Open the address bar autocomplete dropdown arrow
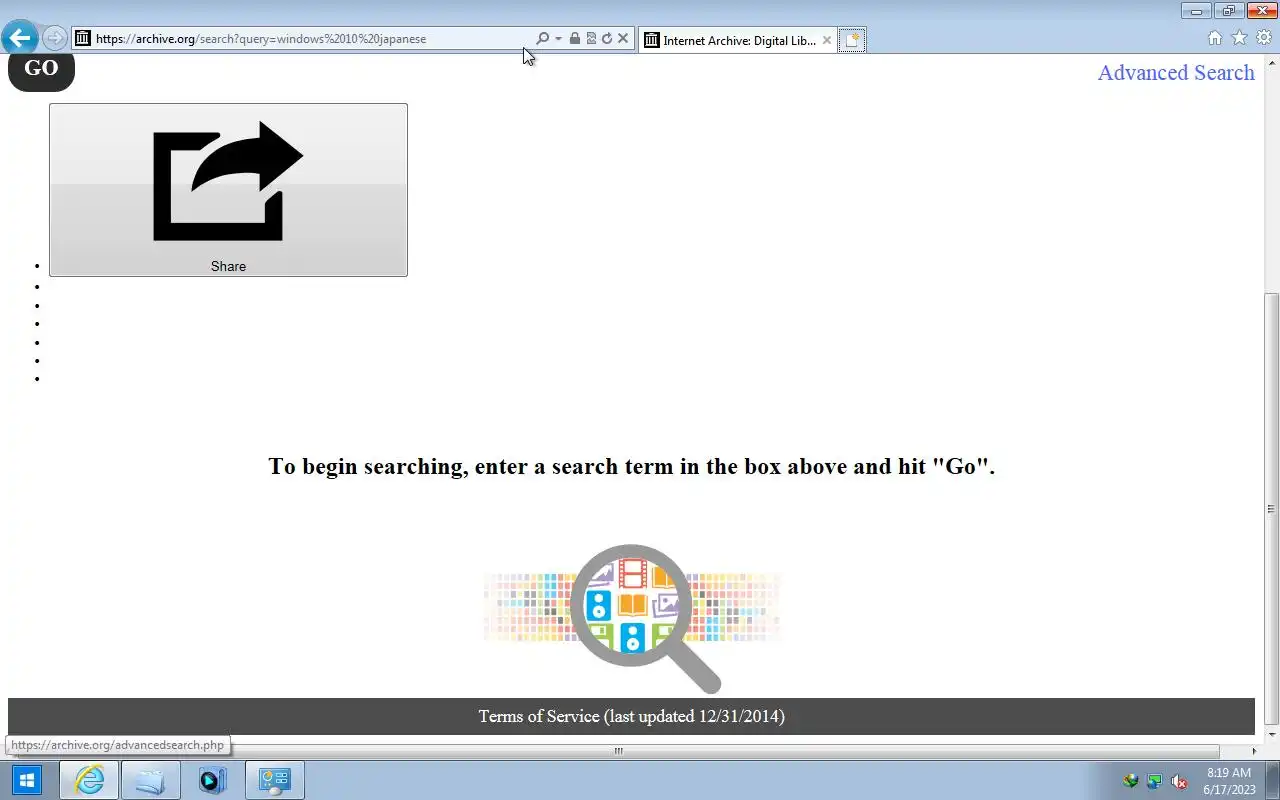 coord(558,39)
